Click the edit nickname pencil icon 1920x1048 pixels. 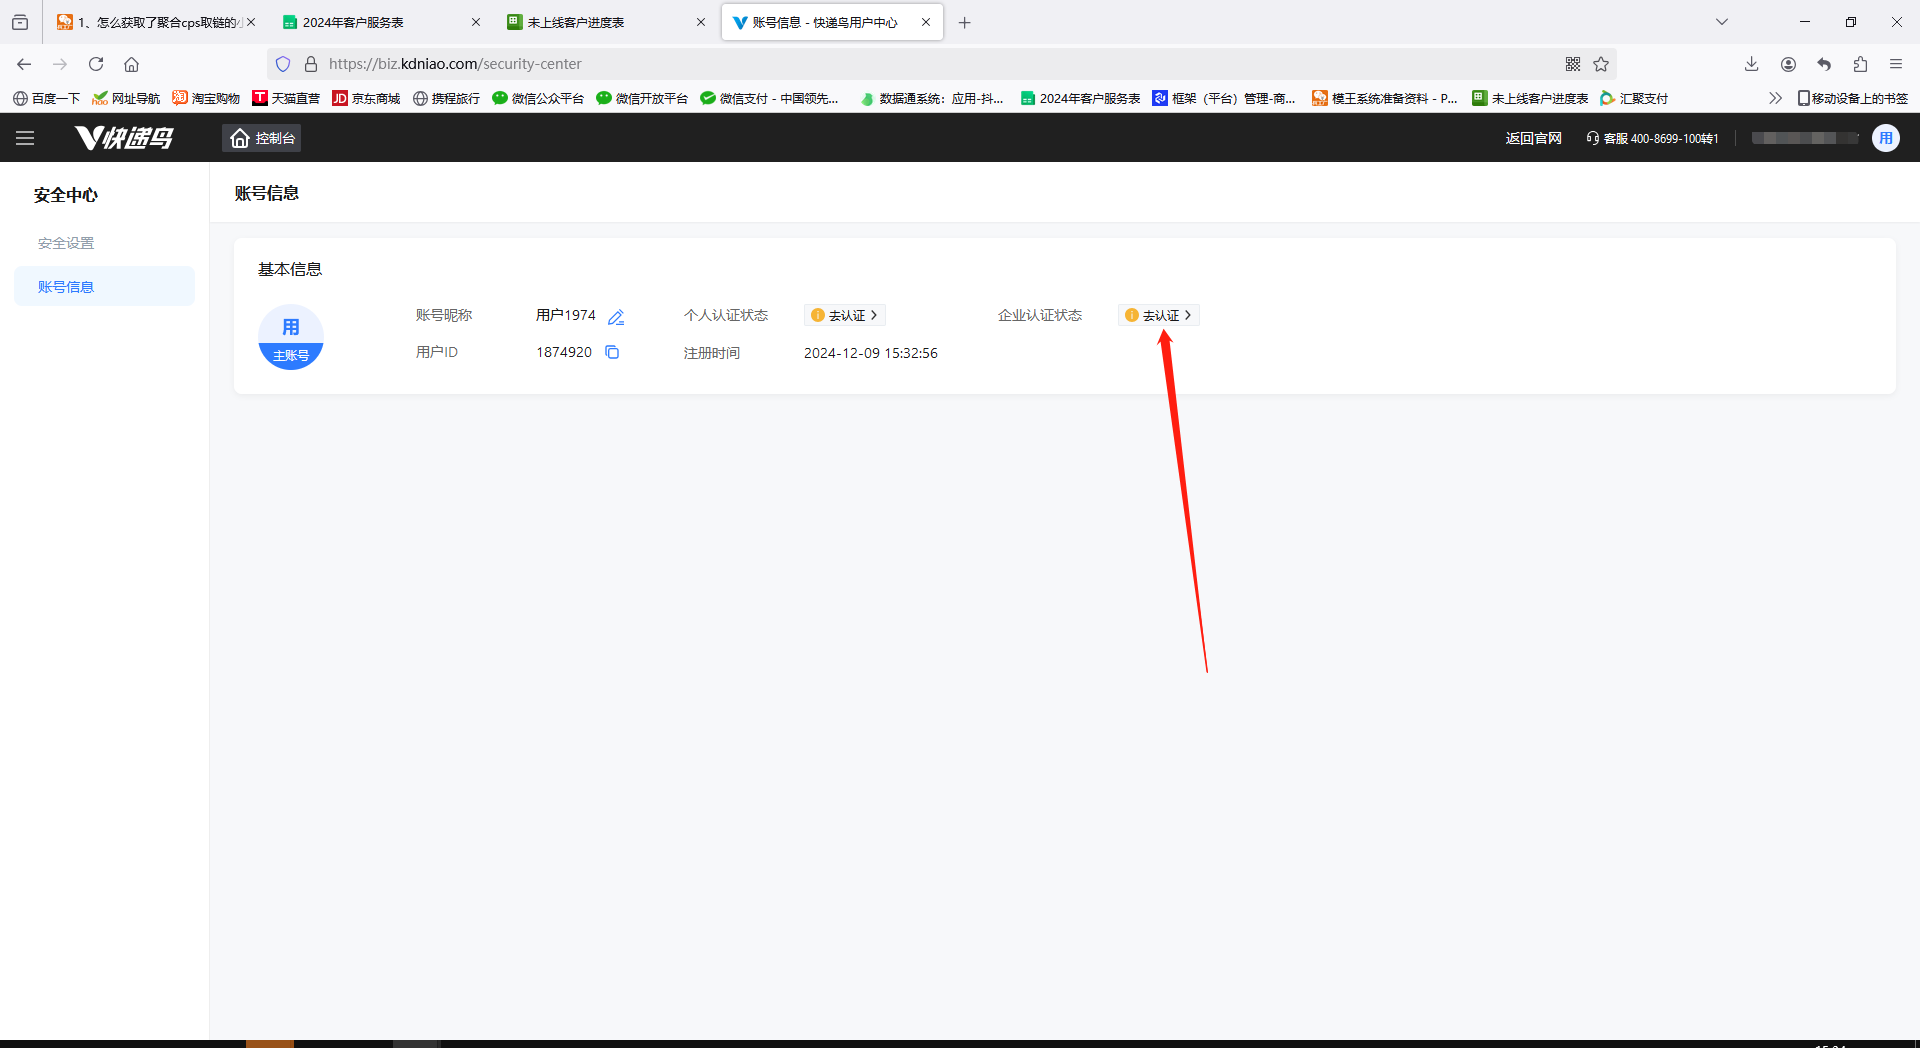pyautogui.click(x=616, y=317)
